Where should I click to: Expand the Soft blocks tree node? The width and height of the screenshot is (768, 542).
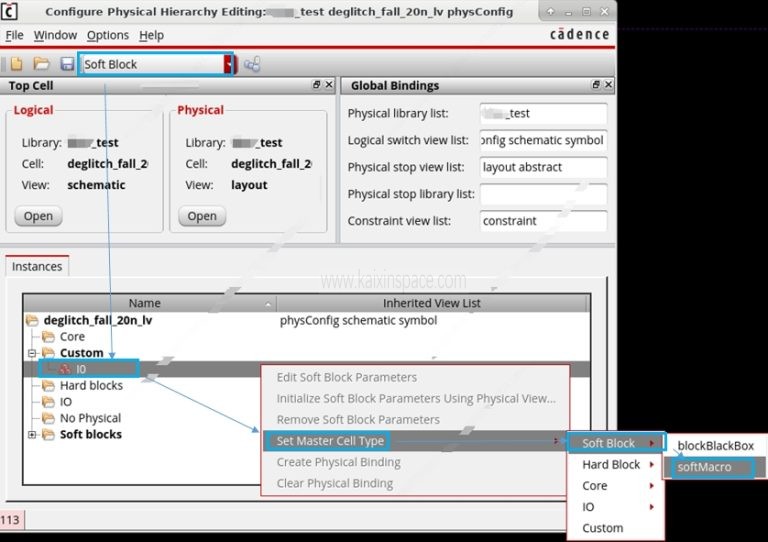33,435
